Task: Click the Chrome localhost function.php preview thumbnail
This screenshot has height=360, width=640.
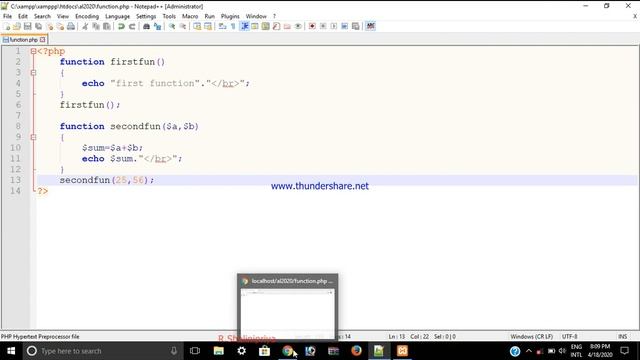Action: [x=287, y=308]
